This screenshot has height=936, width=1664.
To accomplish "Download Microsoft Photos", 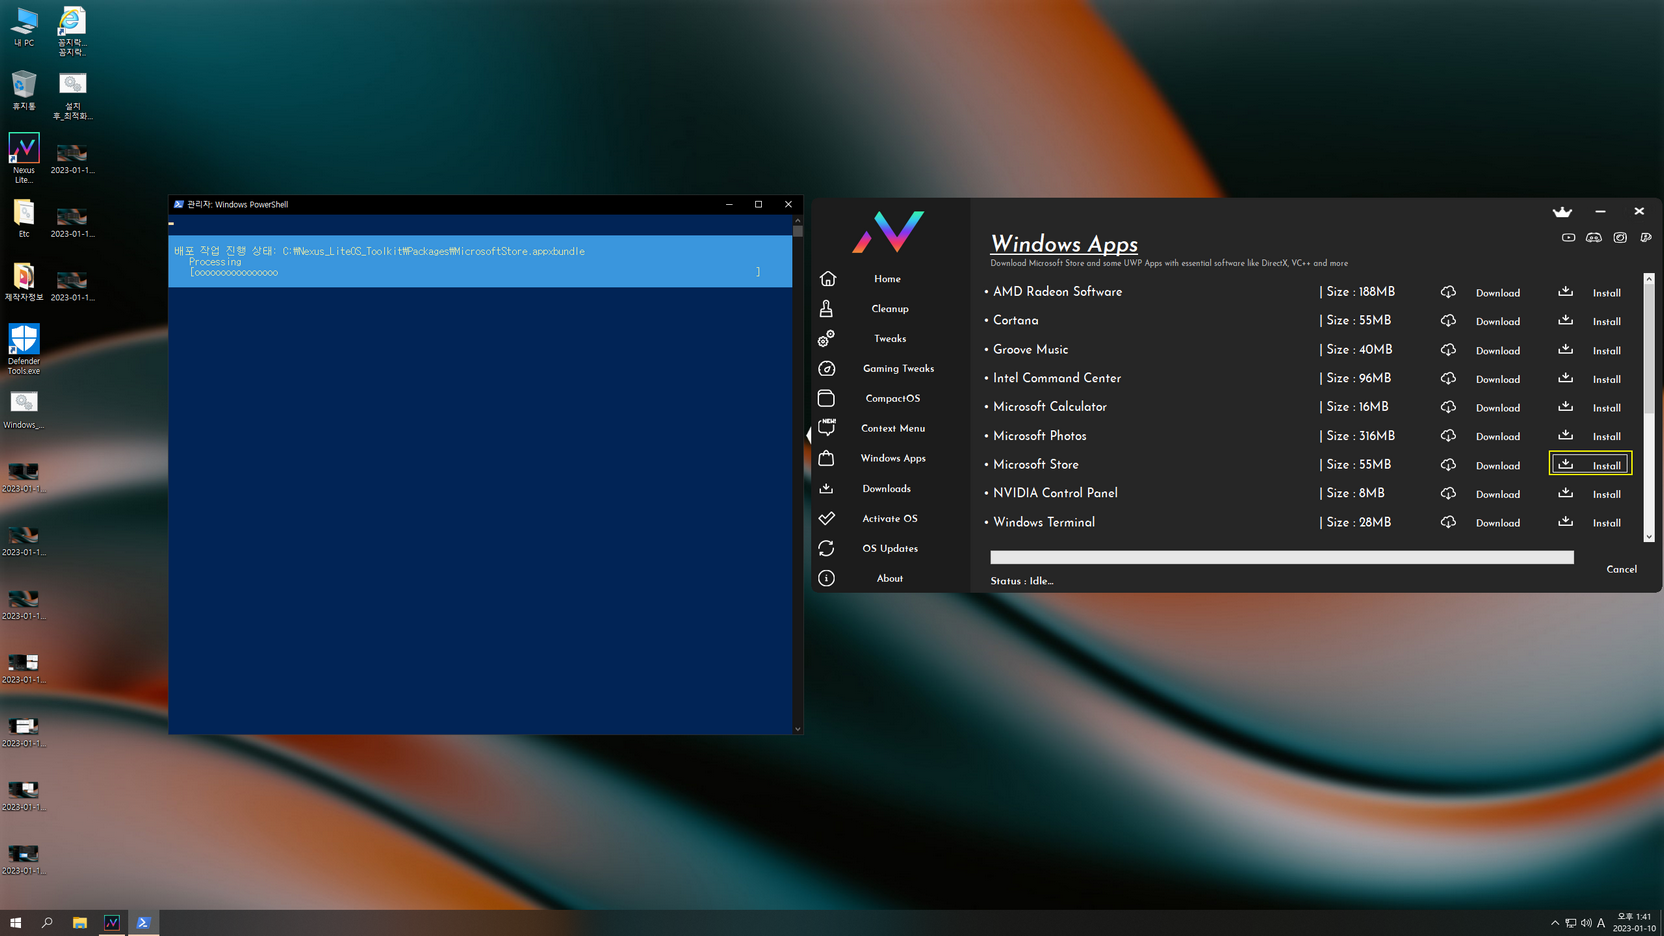I will pyautogui.click(x=1497, y=437).
